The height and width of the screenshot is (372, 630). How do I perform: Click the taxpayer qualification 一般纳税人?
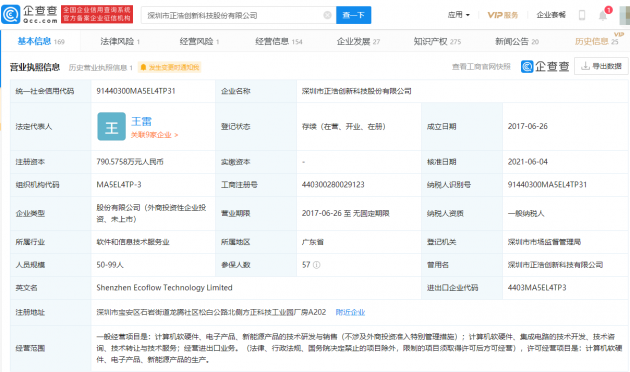pyautogui.click(x=526, y=213)
